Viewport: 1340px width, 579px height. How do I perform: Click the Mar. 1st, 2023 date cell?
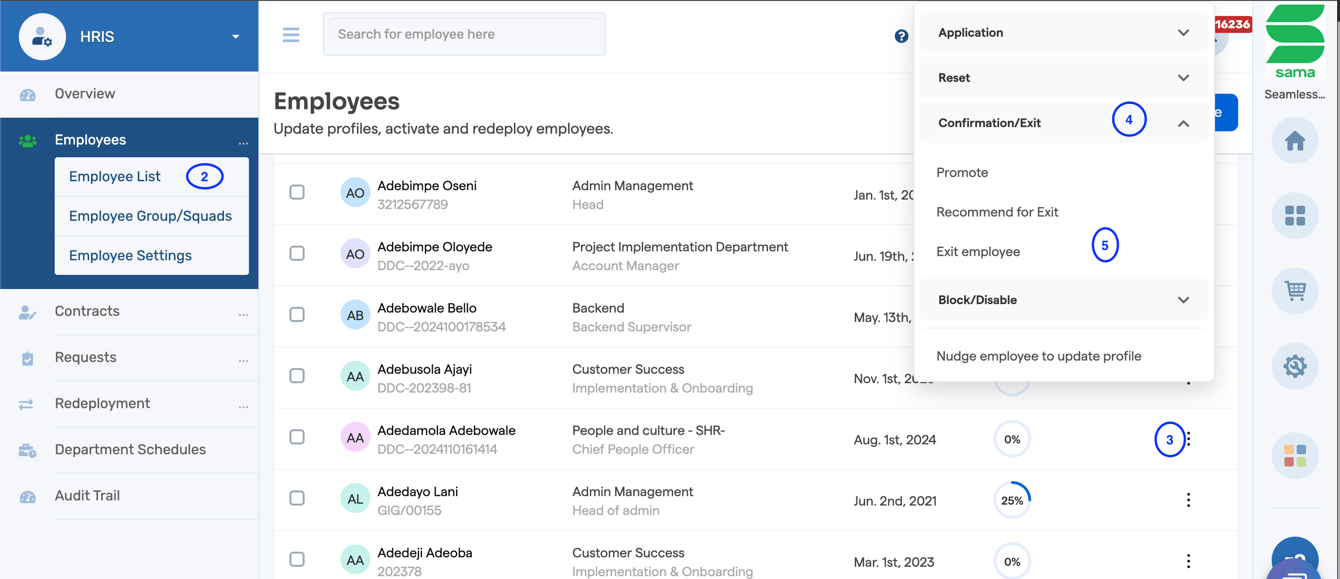(895, 561)
